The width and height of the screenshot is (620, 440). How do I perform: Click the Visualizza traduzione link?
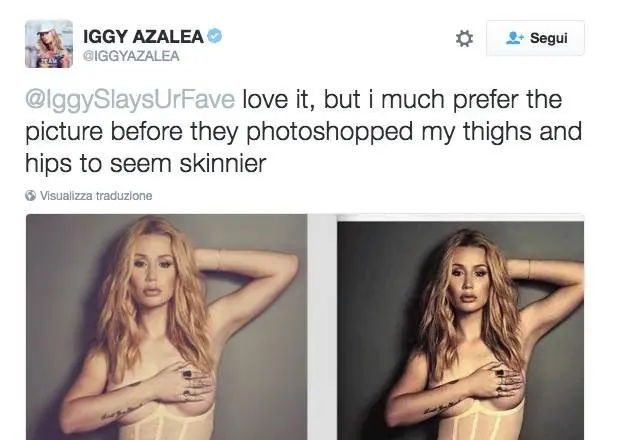point(96,196)
